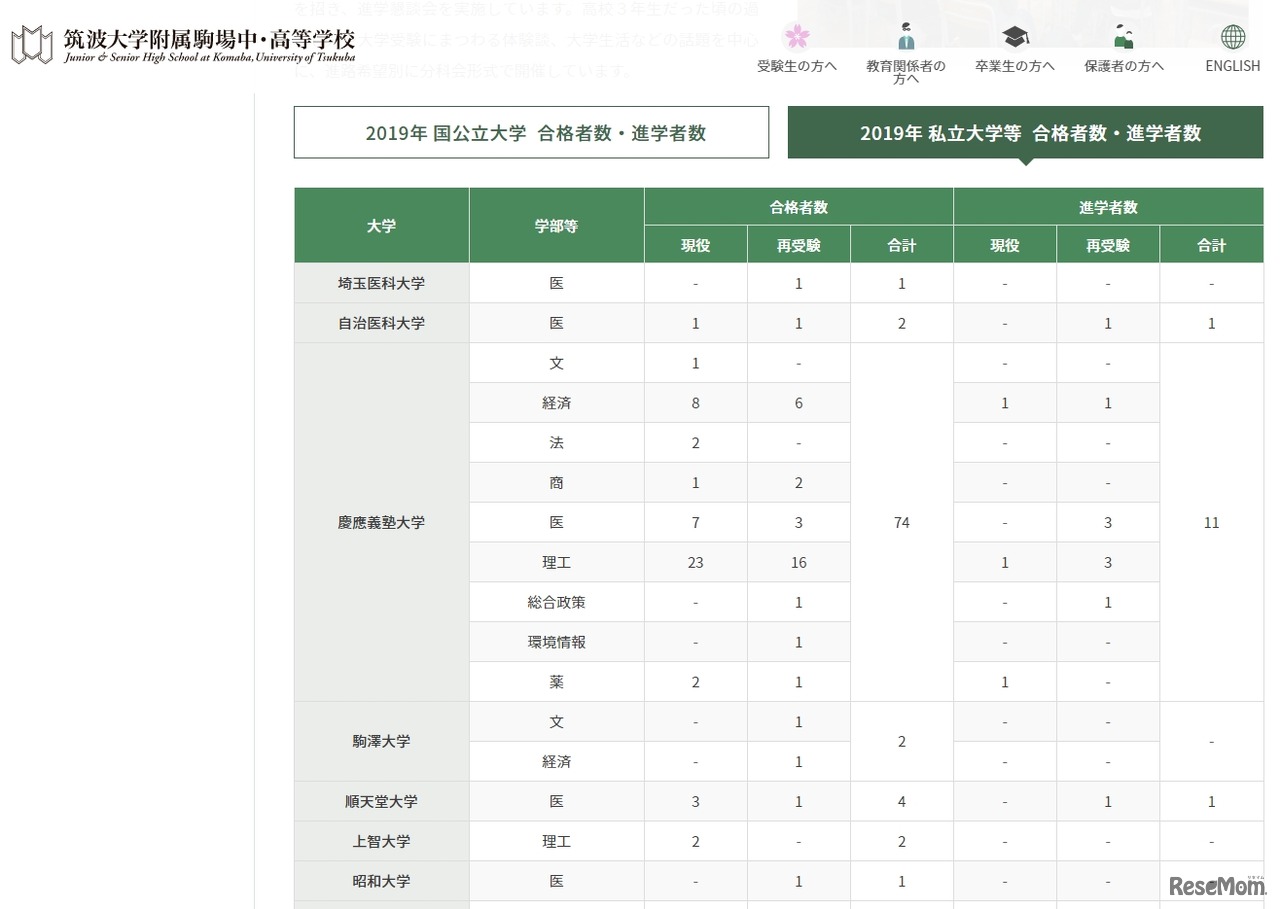Open the ENGLISH page link
The image size is (1280, 909).
tap(1231, 66)
